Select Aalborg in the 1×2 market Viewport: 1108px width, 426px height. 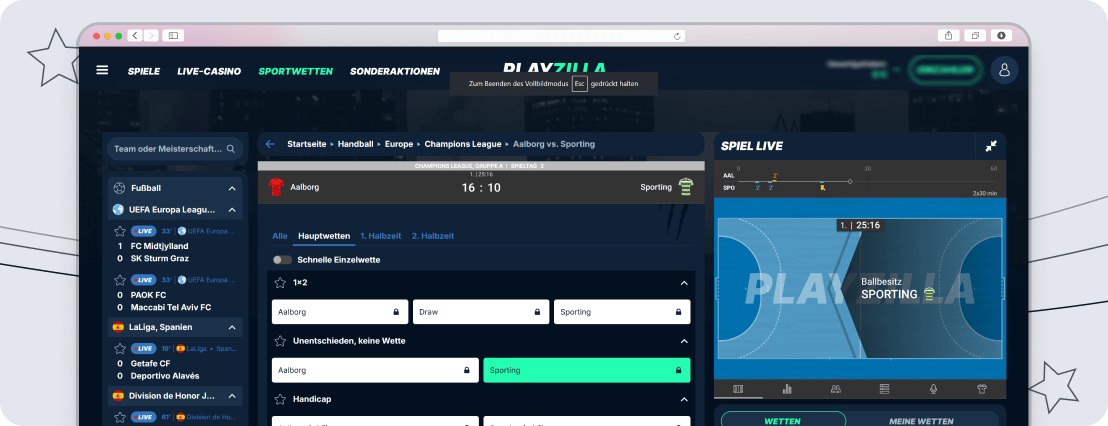tap(340, 312)
